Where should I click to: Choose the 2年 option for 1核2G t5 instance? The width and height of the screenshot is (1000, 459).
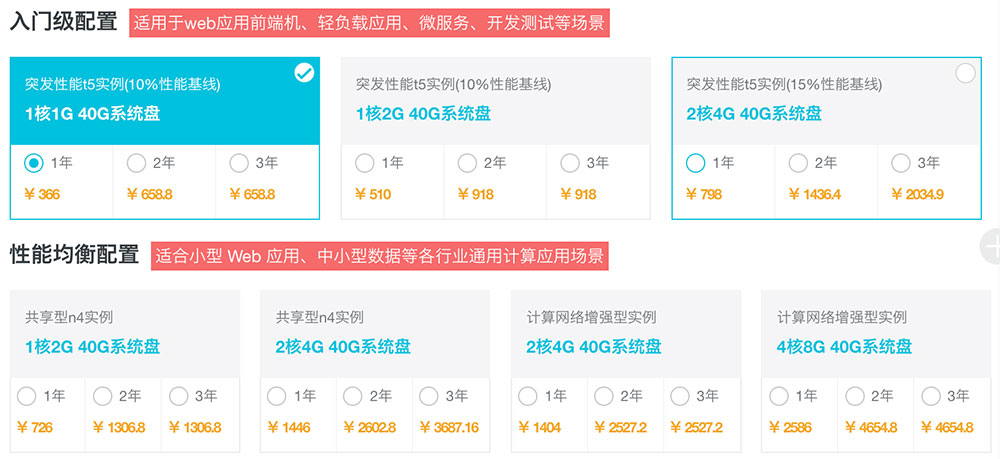point(467,163)
